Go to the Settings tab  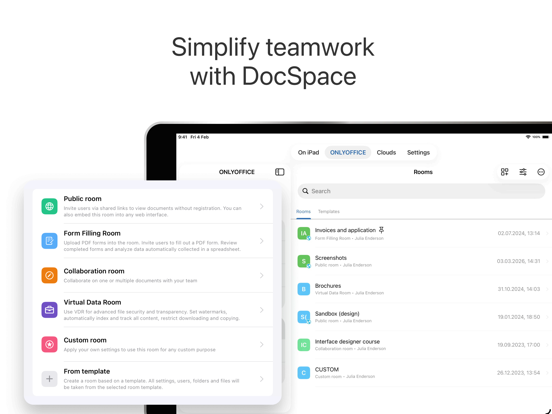(418, 152)
